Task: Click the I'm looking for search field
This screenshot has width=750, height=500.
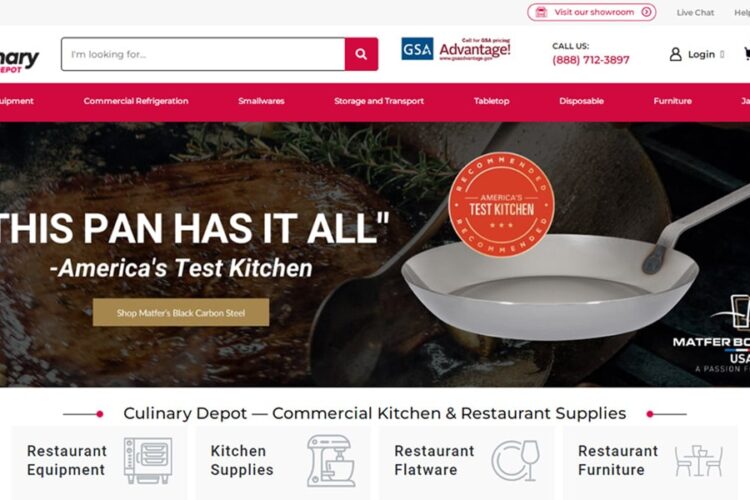Action: pos(203,54)
